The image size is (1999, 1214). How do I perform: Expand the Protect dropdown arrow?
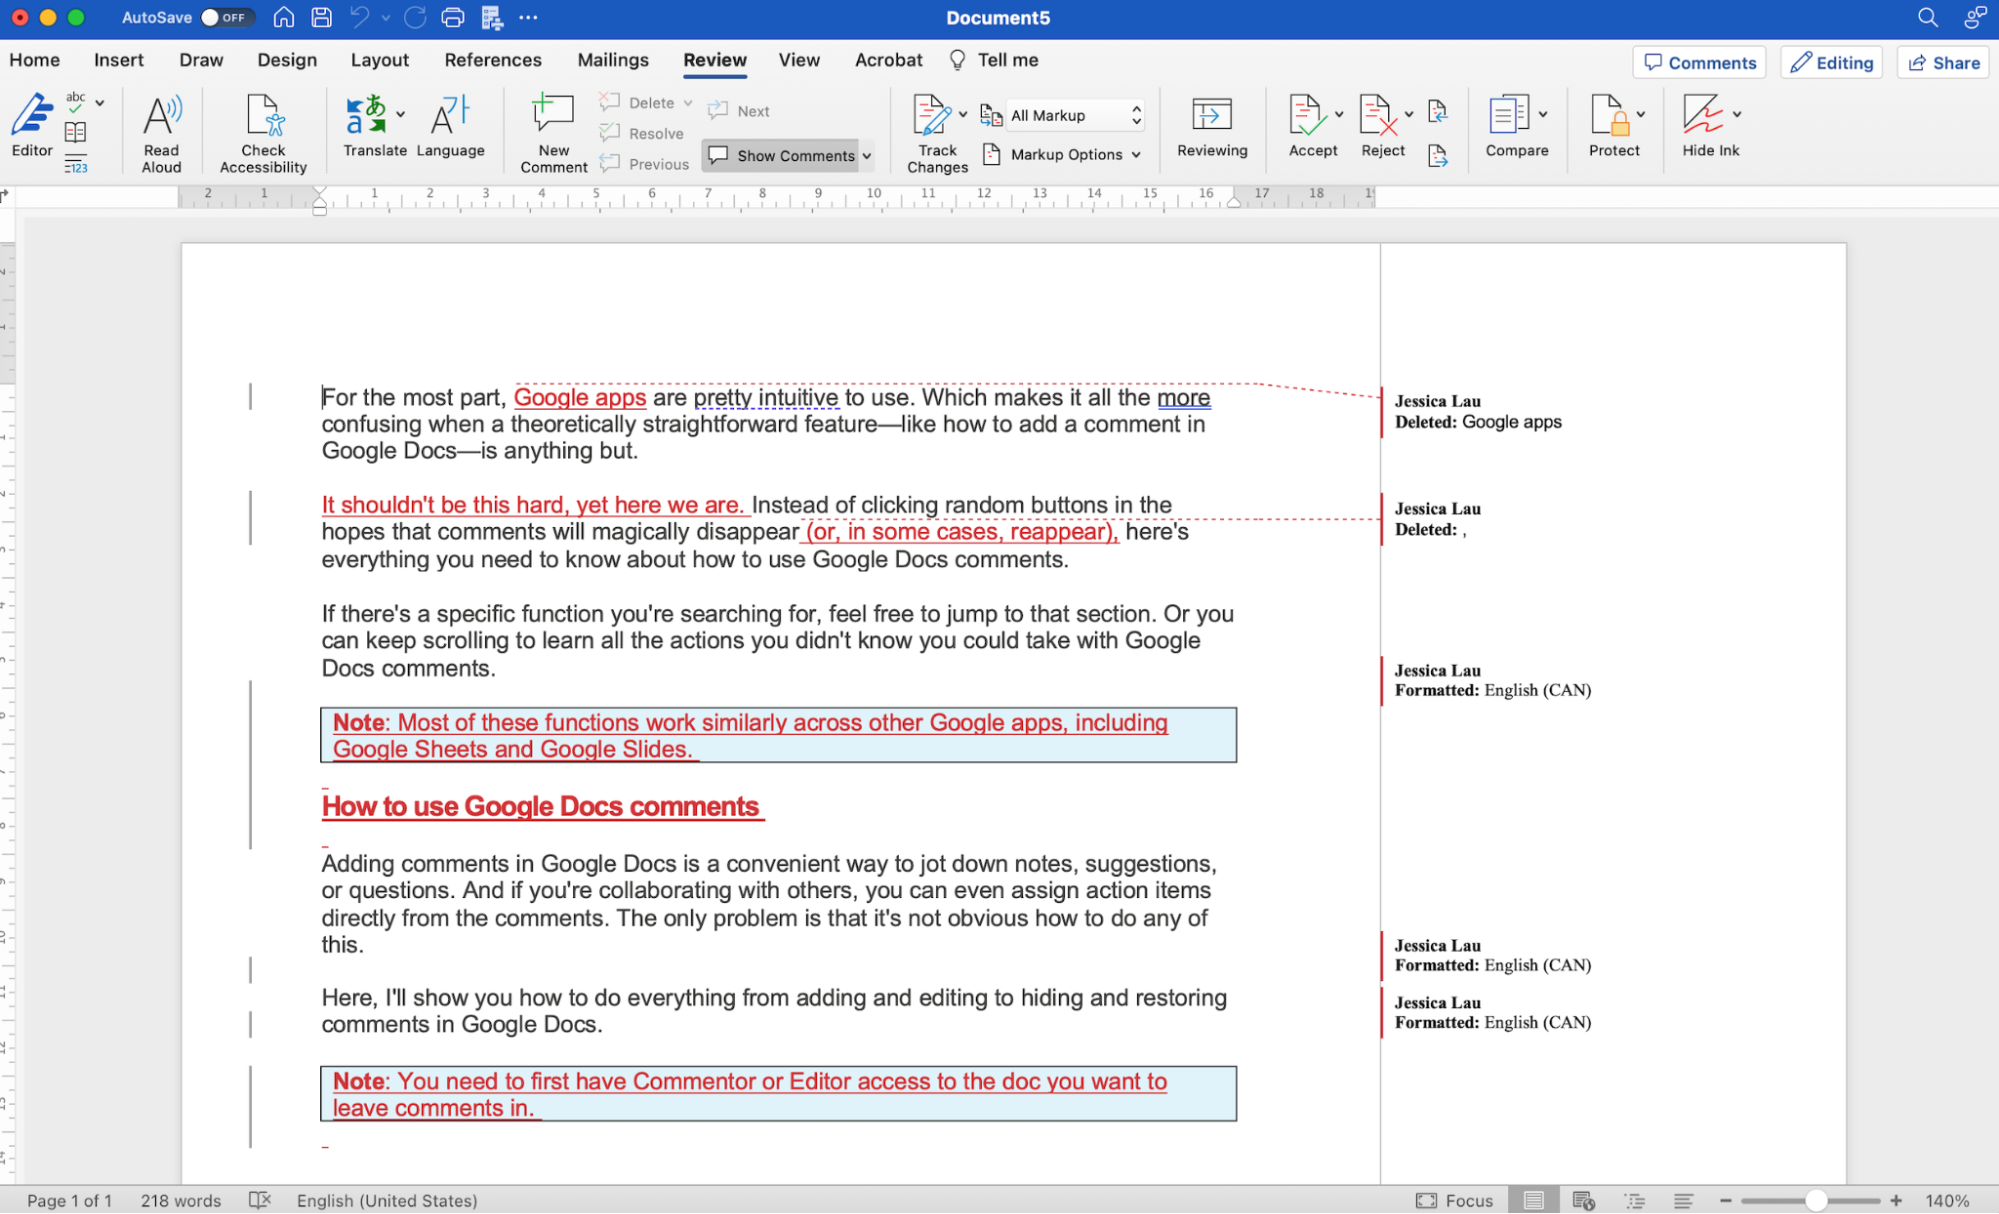[1640, 114]
